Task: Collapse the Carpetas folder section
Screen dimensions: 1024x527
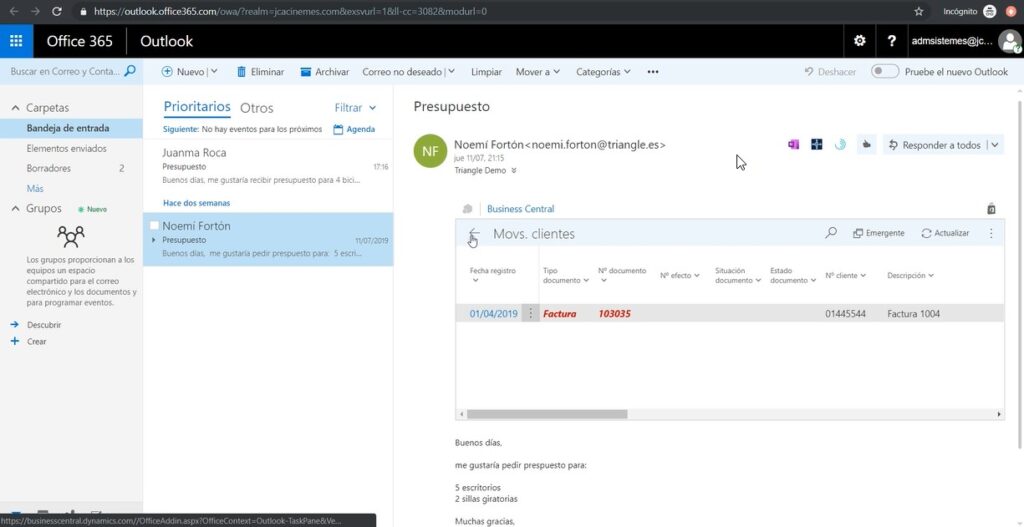Action: 15,108
